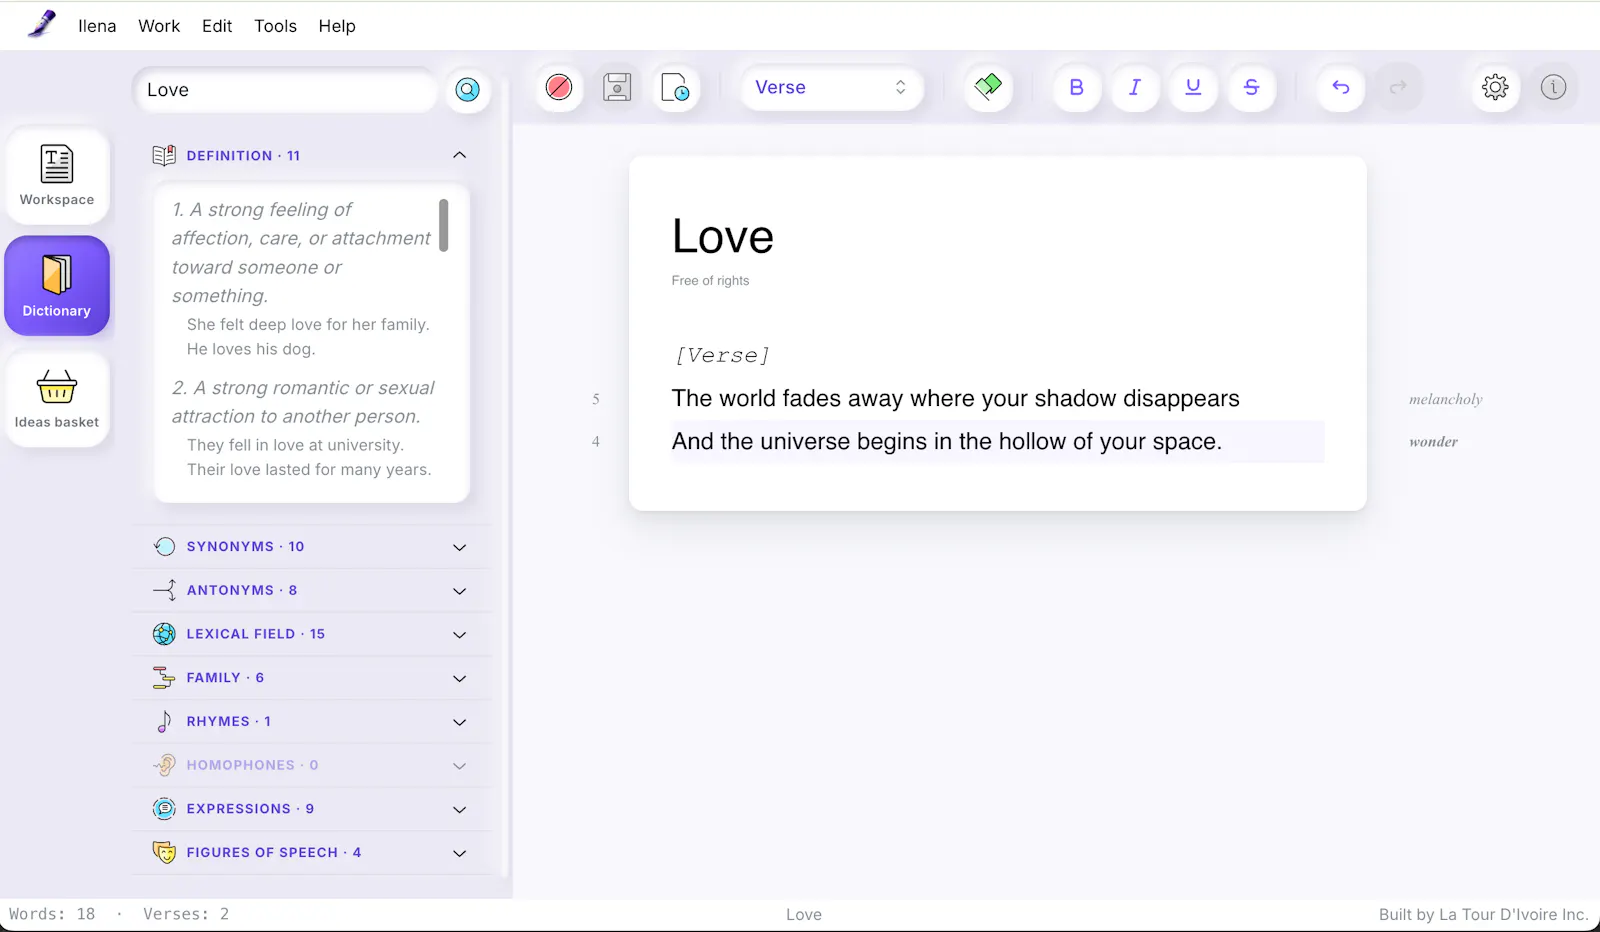Click the second definition about romantic attraction
Screen dimensions: 1600x932
click(303, 402)
